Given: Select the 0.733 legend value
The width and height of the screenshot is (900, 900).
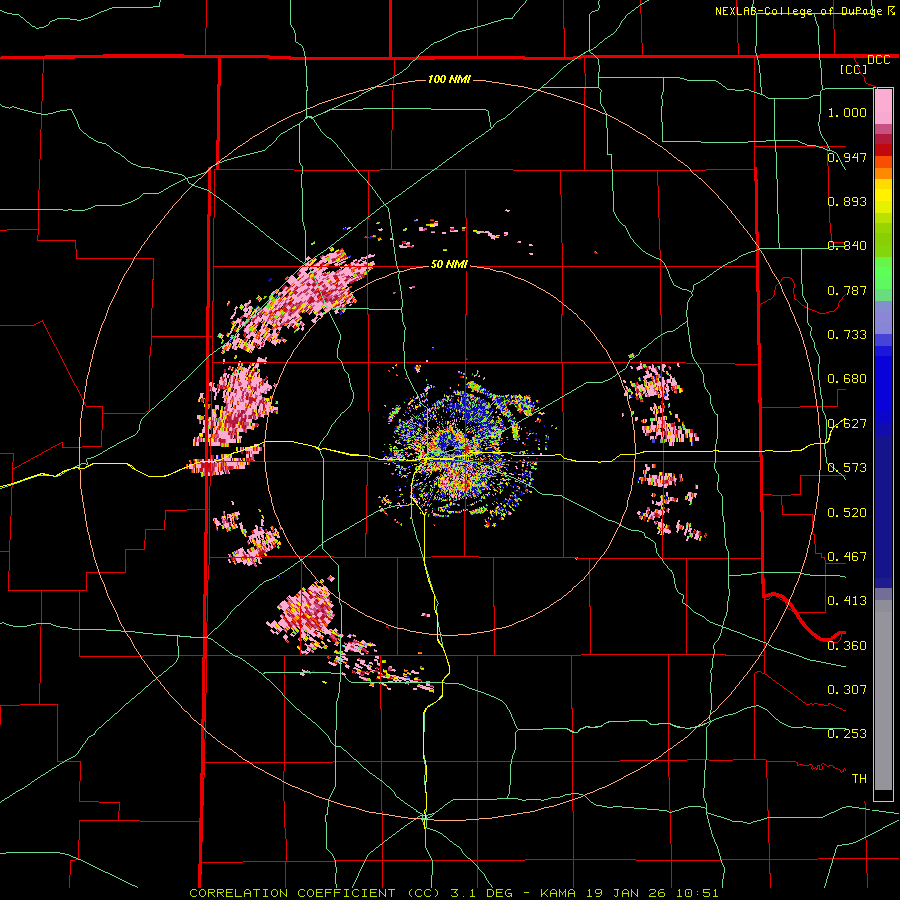Looking at the screenshot, I should pos(847,334).
